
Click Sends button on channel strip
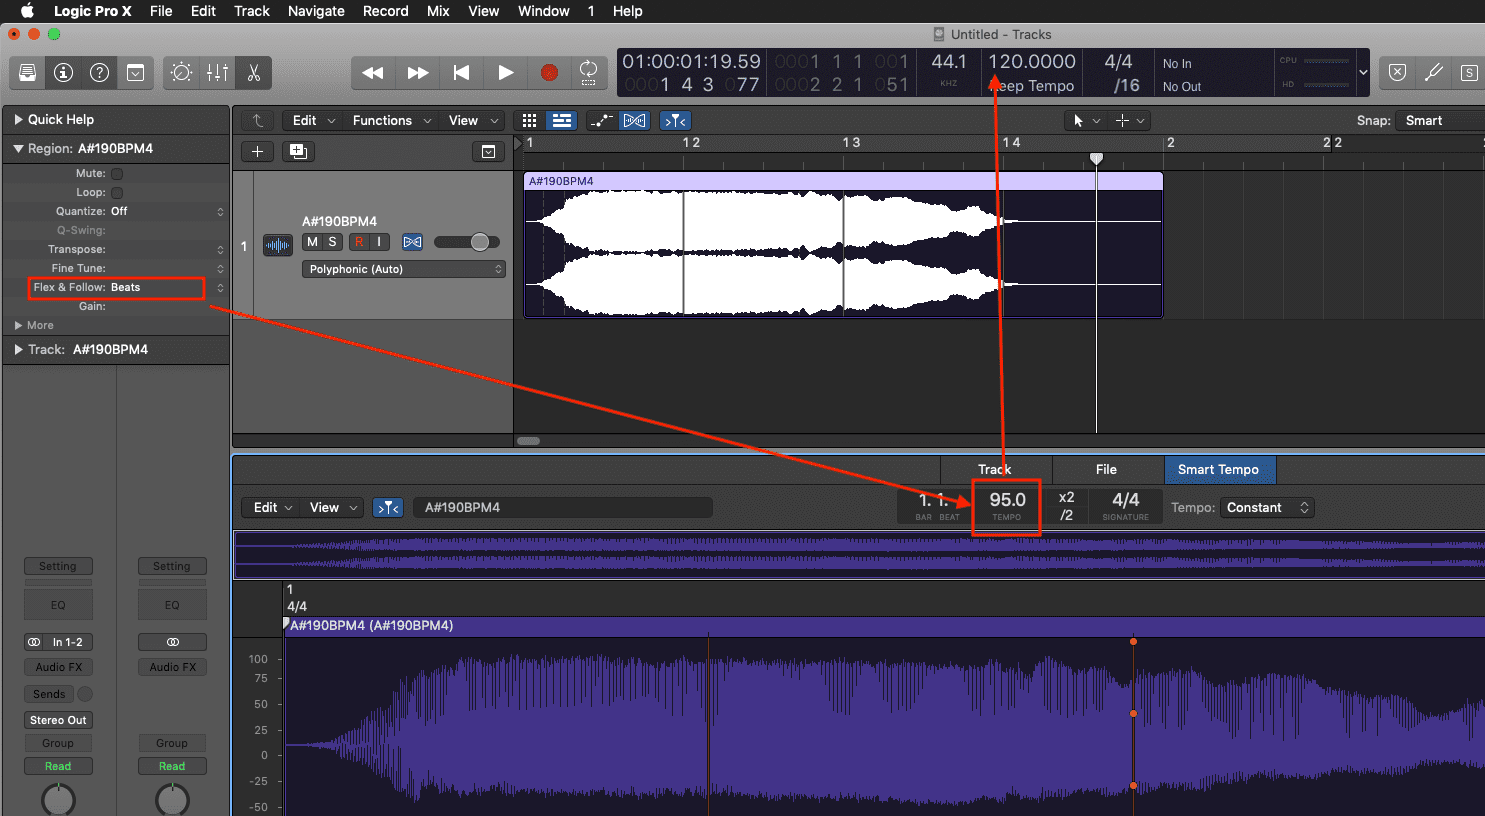point(49,694)
